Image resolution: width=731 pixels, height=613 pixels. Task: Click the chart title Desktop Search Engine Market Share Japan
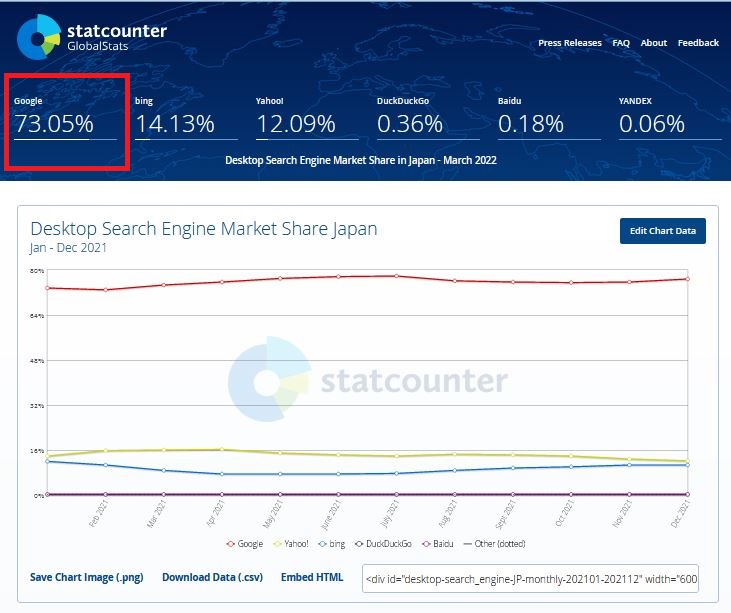click(204, 229)
